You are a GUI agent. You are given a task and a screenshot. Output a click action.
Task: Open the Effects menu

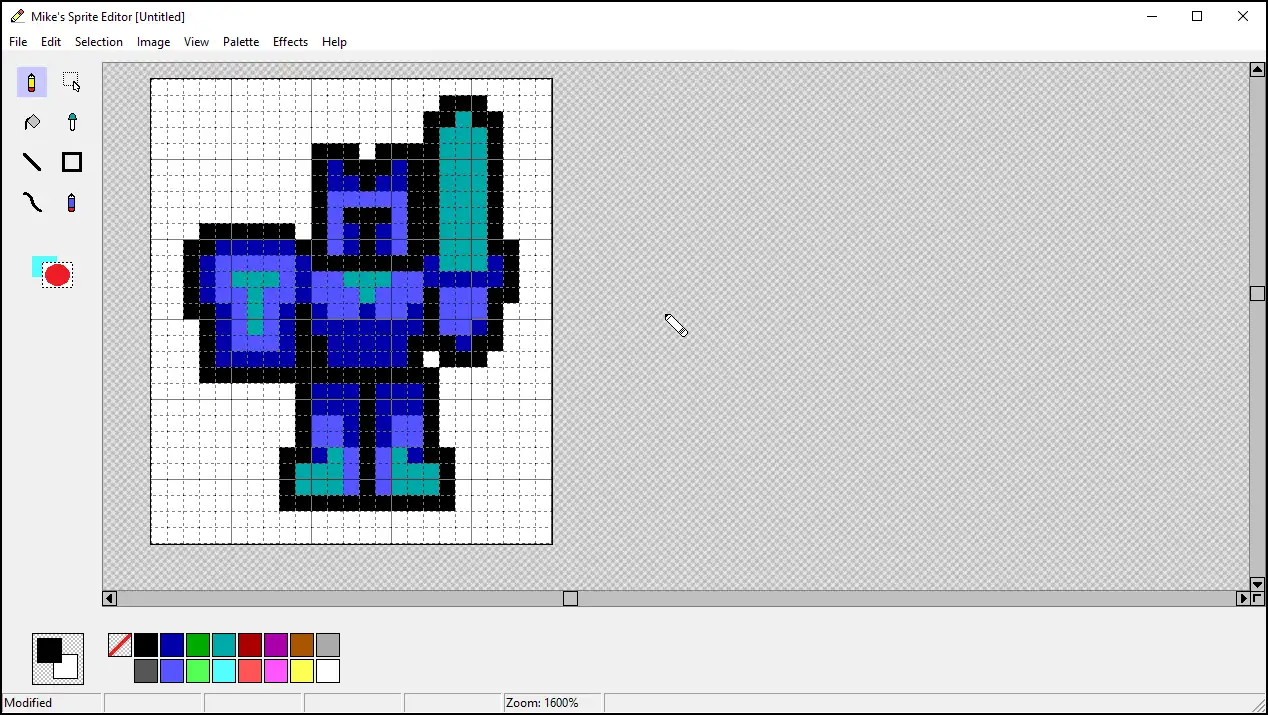(x=290, y=42)
